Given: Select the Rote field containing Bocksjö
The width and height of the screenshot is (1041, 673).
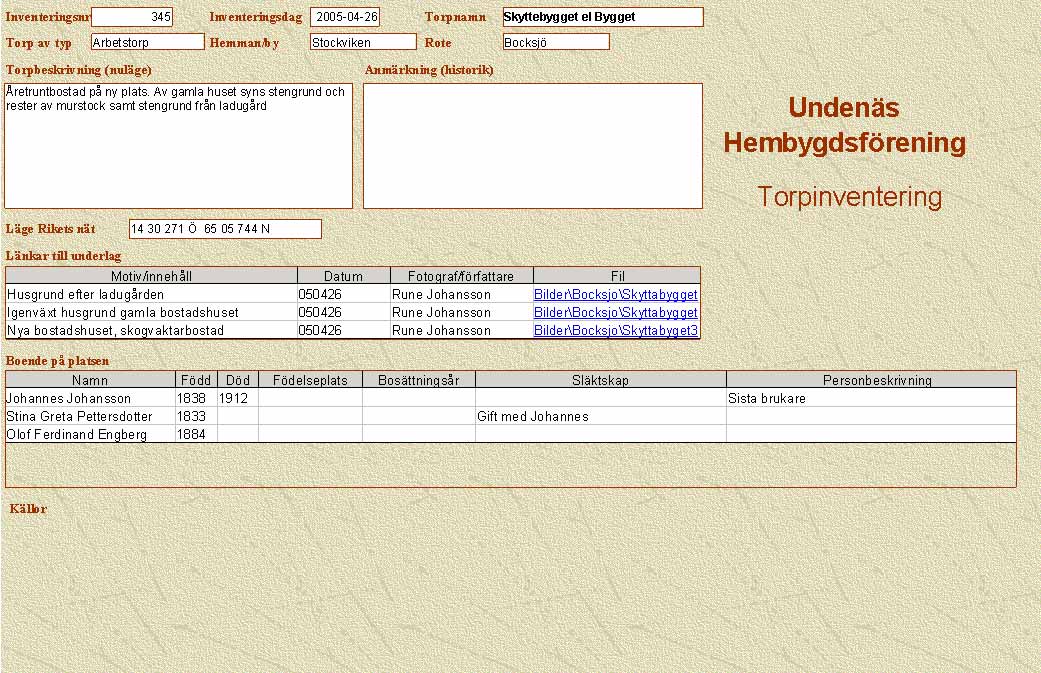Looking at the screenshot, I should tap(556, 42).
